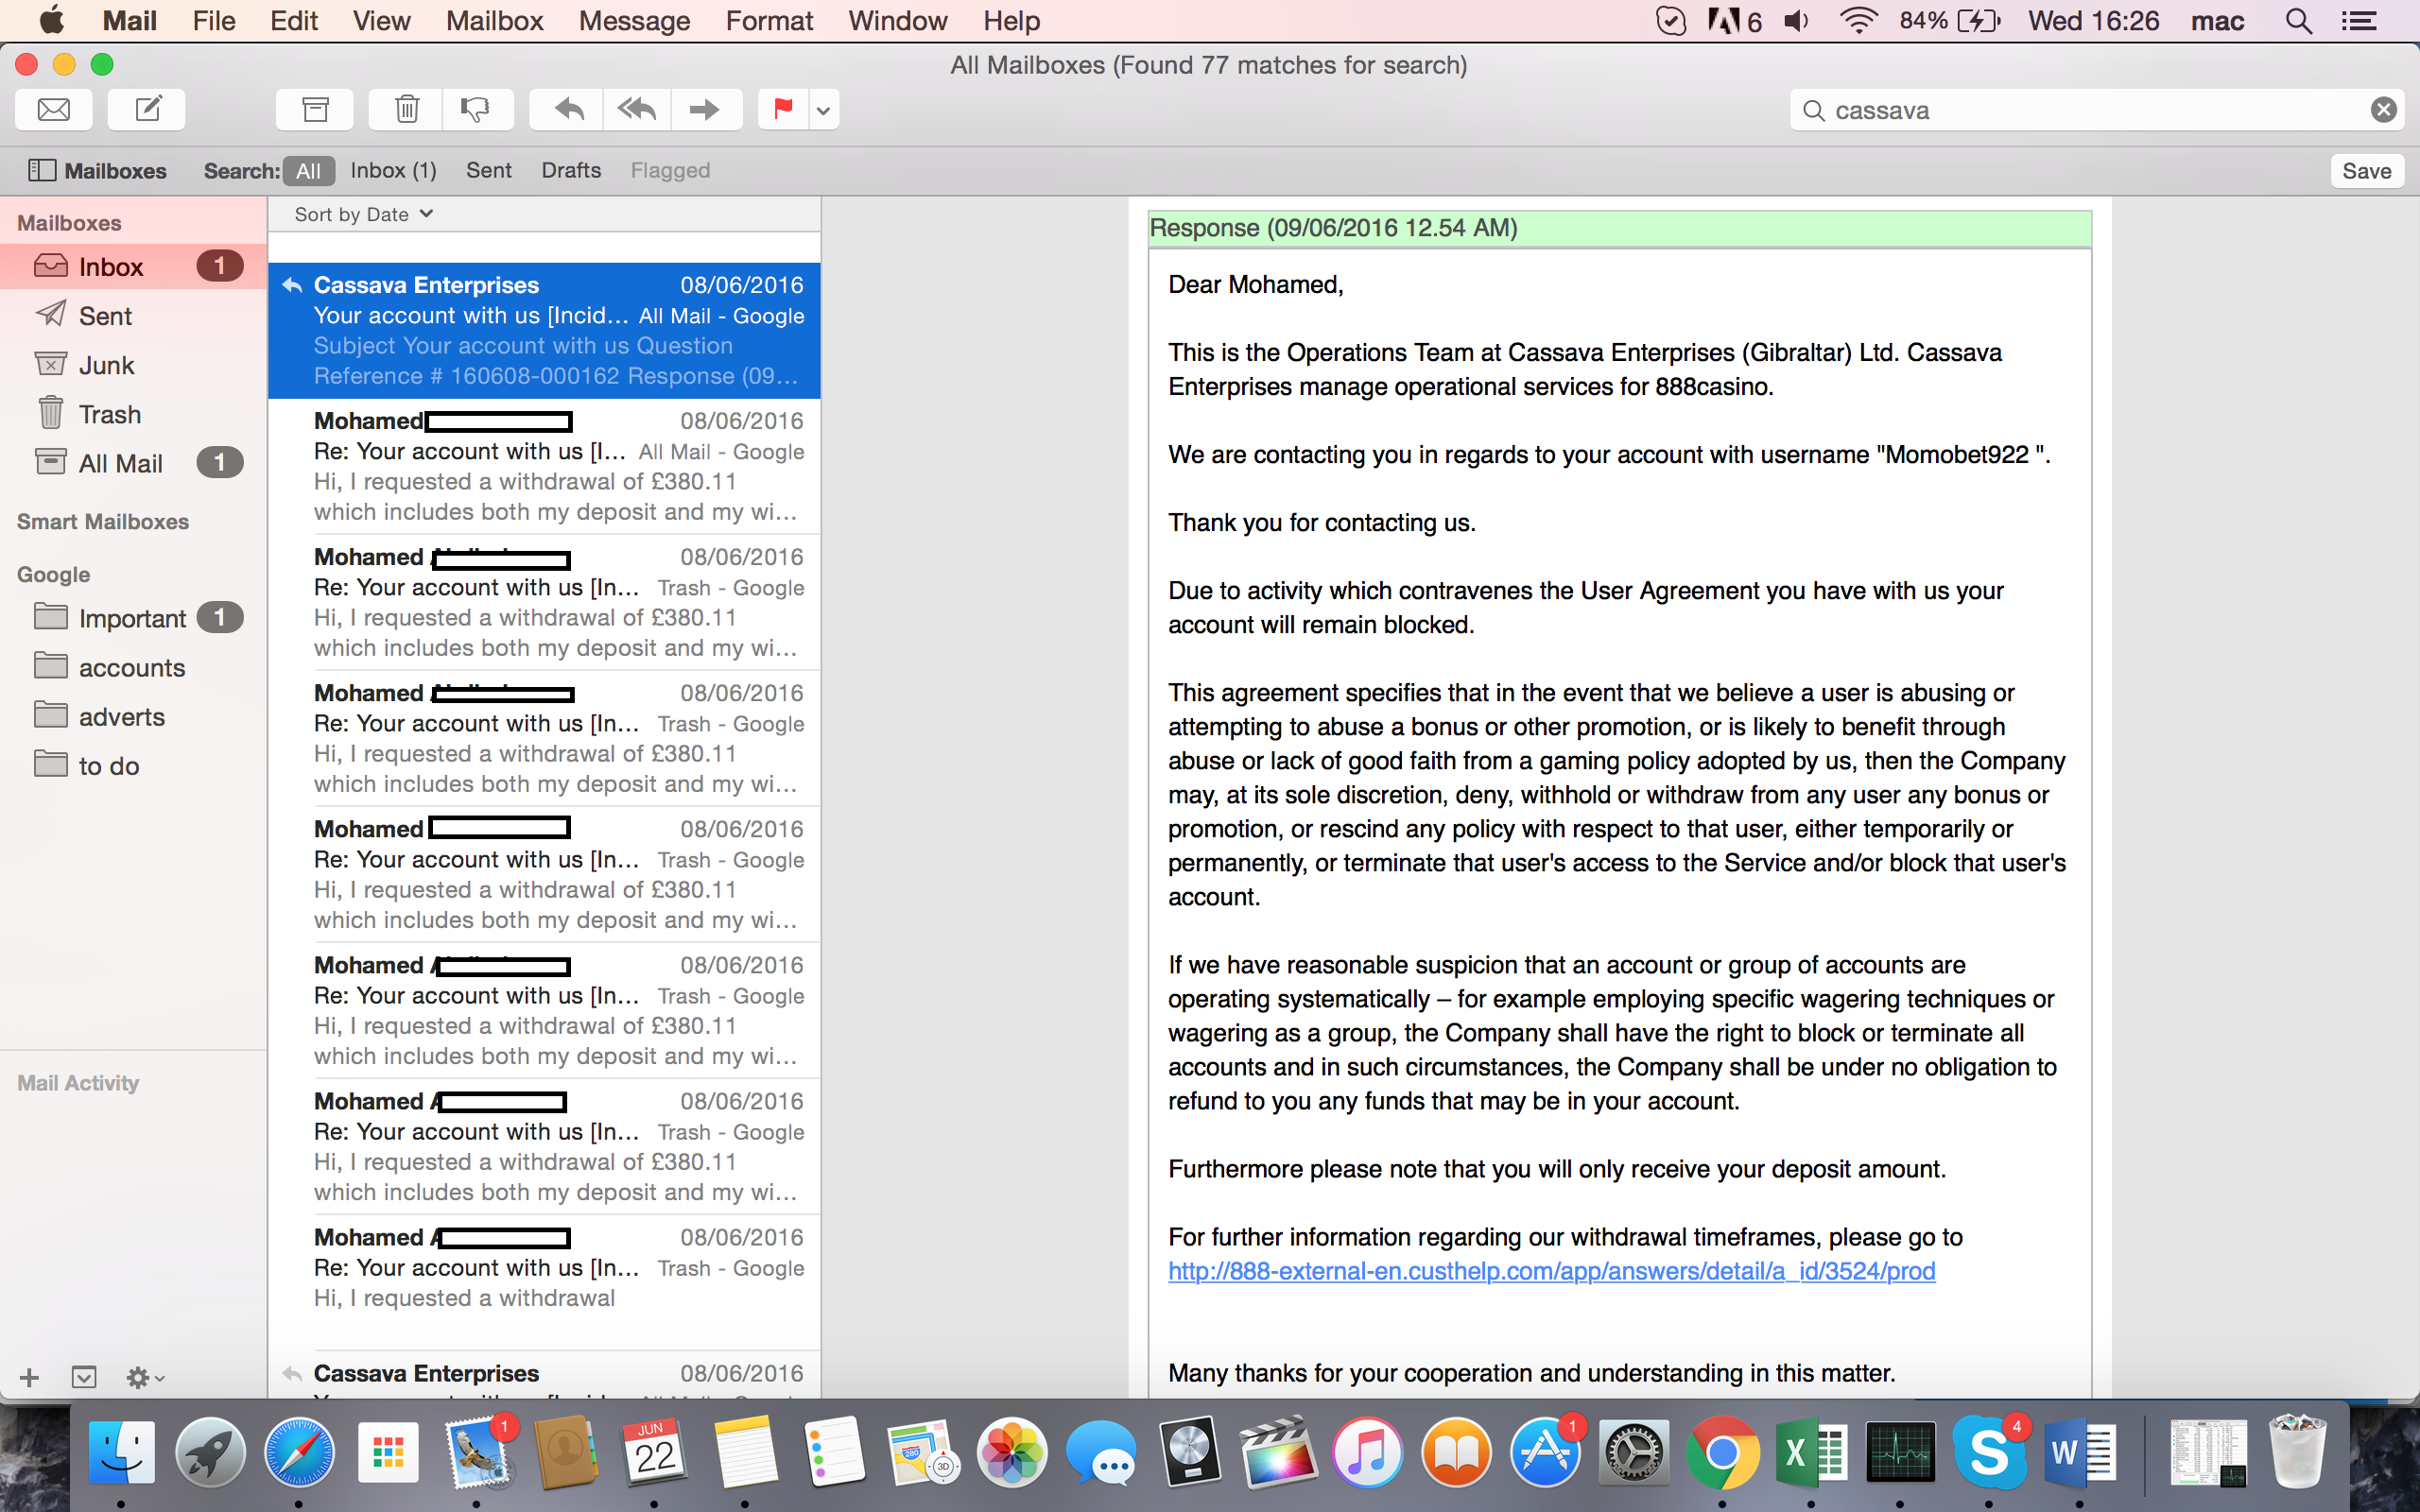Open the sidebar gear action menu
The height and width of the screenshot is (1512, 2420).
coord(144,1378)
